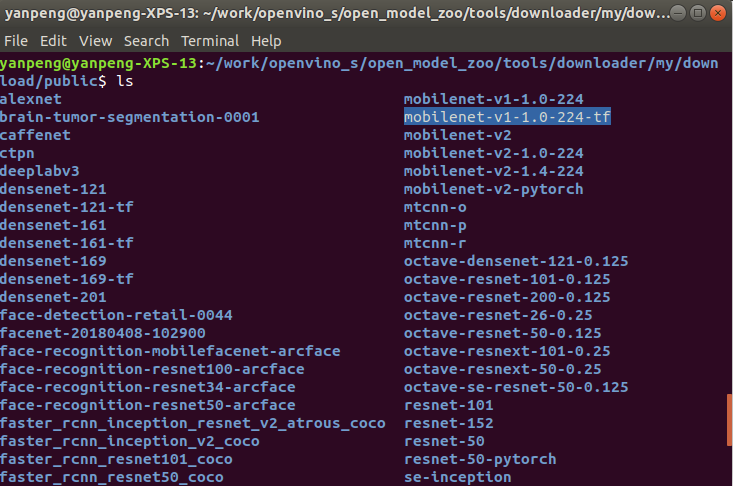Click the octave-resnet-200-0.125 entry
The height and width of the screenshot is (486, 733).
click(x=507, y=297)
